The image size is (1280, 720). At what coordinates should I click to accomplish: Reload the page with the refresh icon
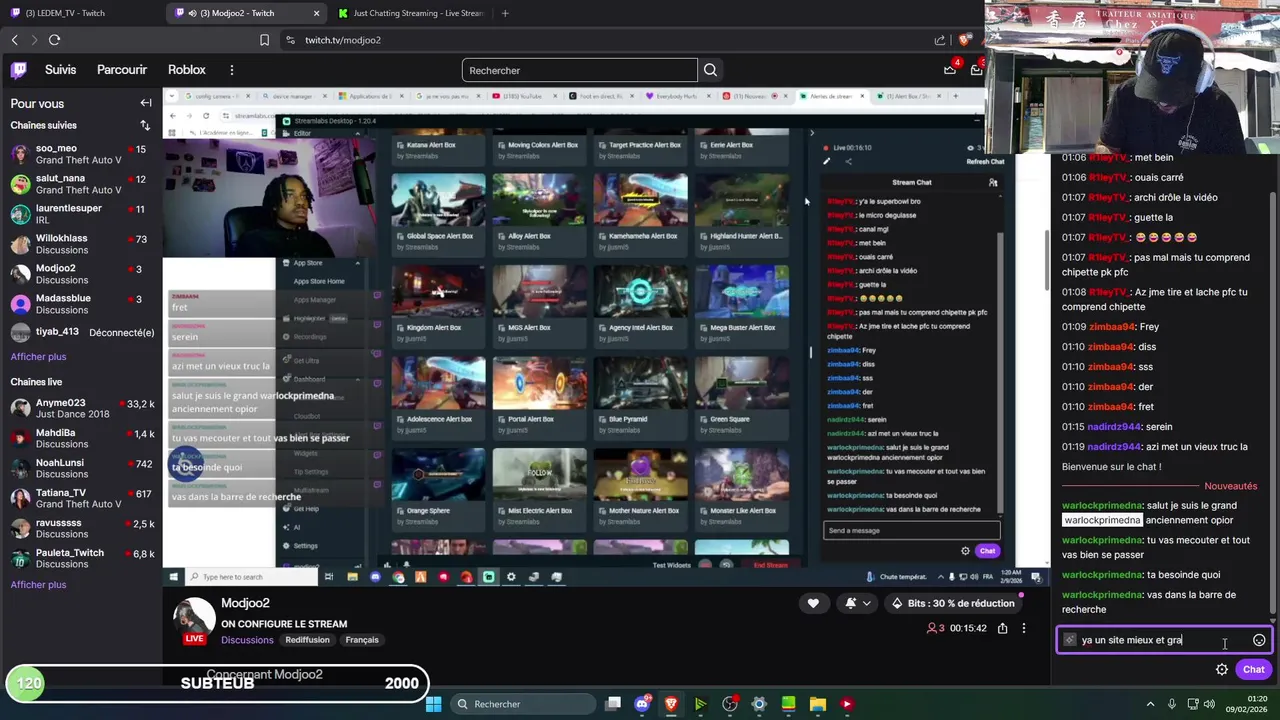click(x=54, y=40)
